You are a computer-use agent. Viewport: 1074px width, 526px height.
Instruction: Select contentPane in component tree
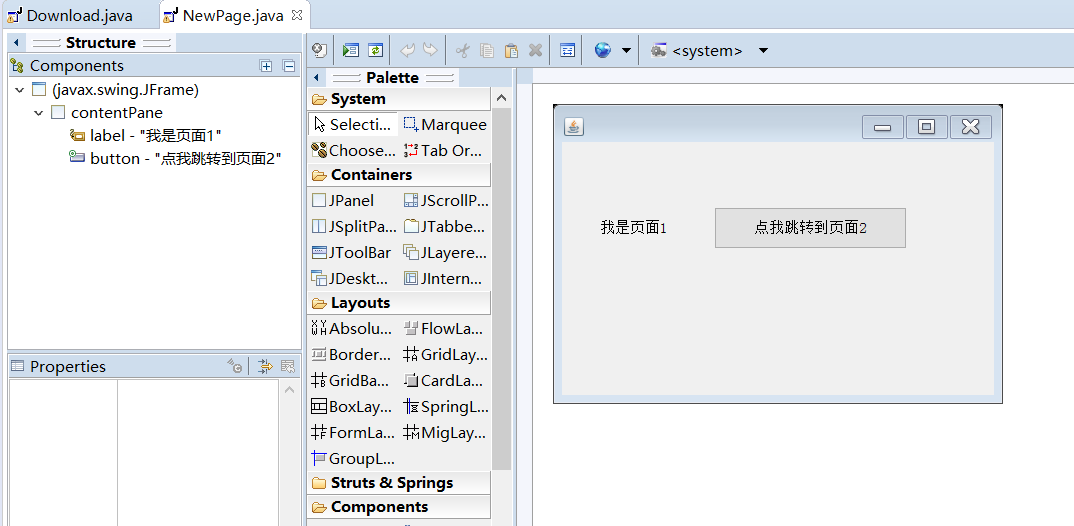pos(108,112)
